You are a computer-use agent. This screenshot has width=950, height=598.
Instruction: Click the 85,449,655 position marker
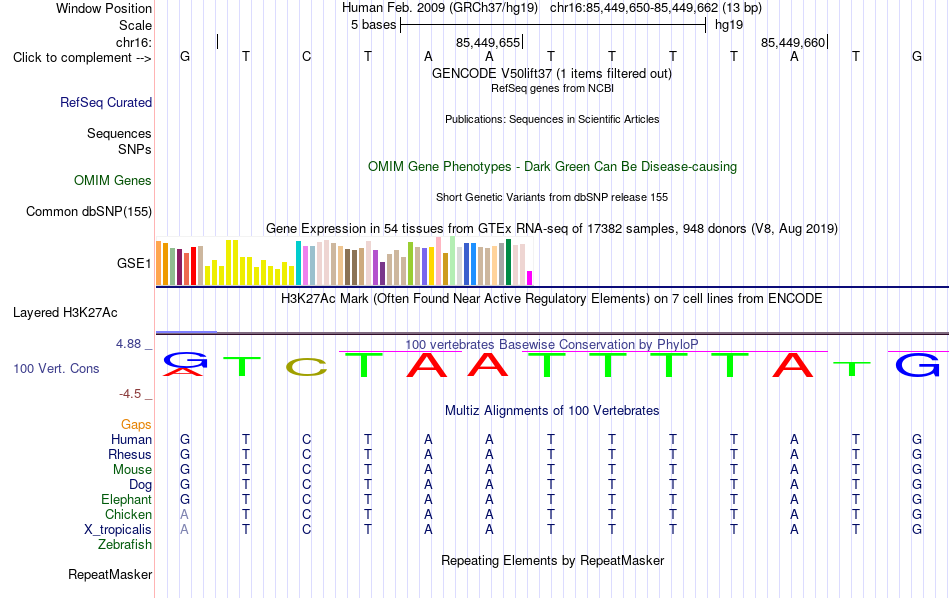tap(488, 42)
